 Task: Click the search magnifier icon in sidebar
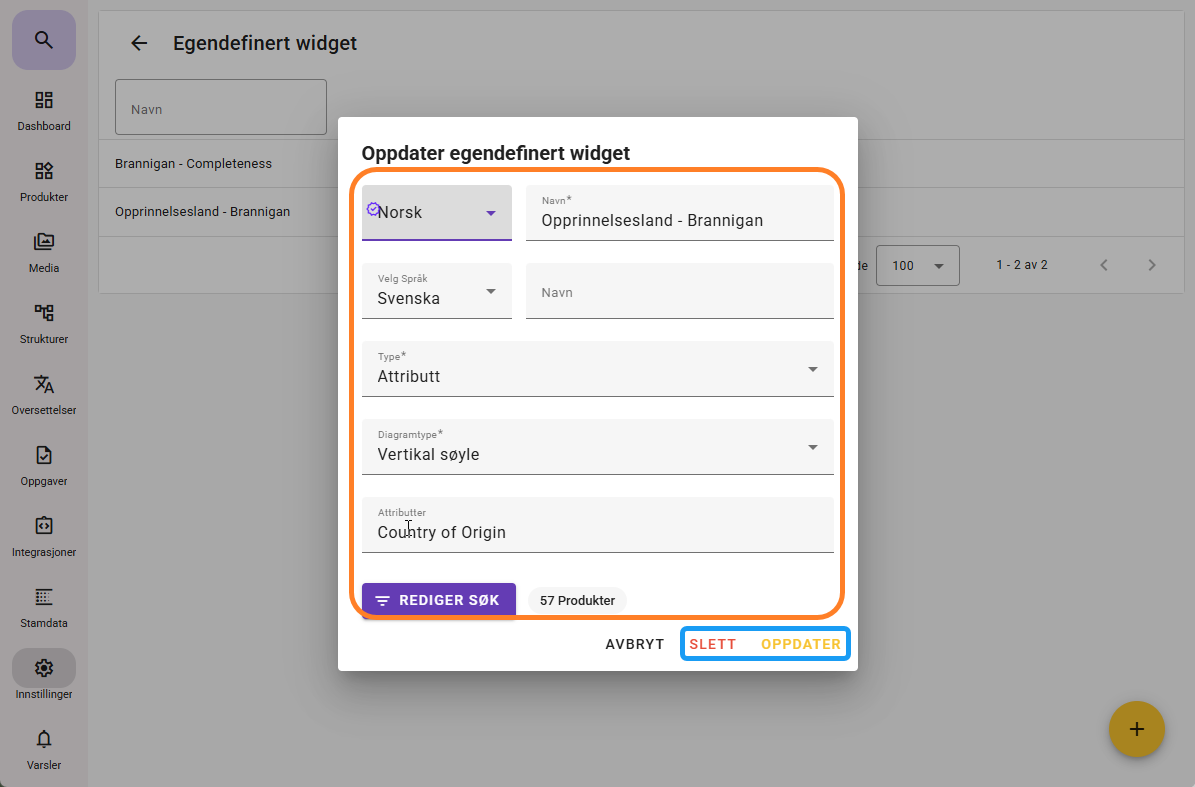pos(43,40)
